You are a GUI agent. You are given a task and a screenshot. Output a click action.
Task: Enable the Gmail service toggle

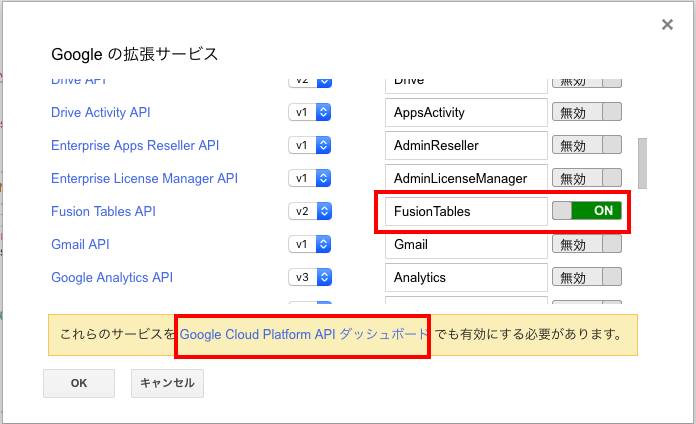coord(587,244)
